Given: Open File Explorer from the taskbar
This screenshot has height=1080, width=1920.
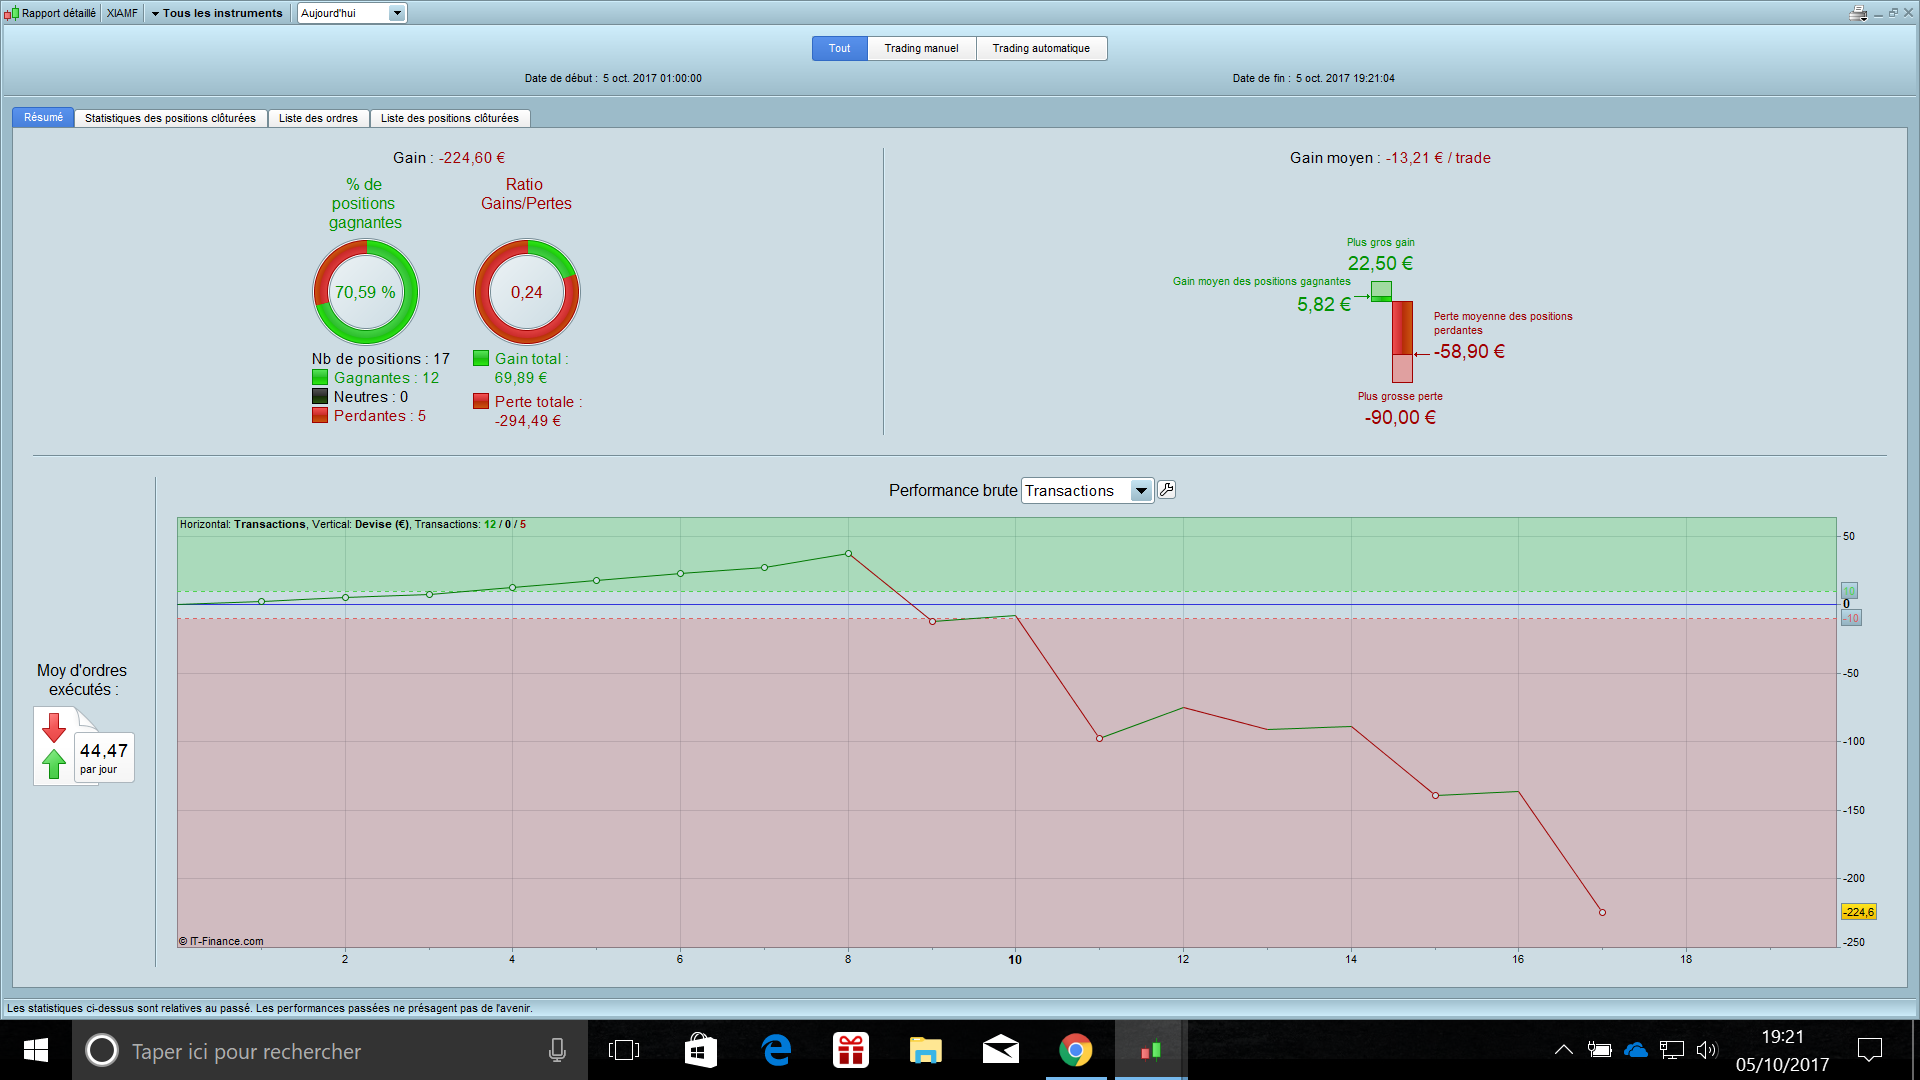Looking at the screenshot, I should point(926,1050).
